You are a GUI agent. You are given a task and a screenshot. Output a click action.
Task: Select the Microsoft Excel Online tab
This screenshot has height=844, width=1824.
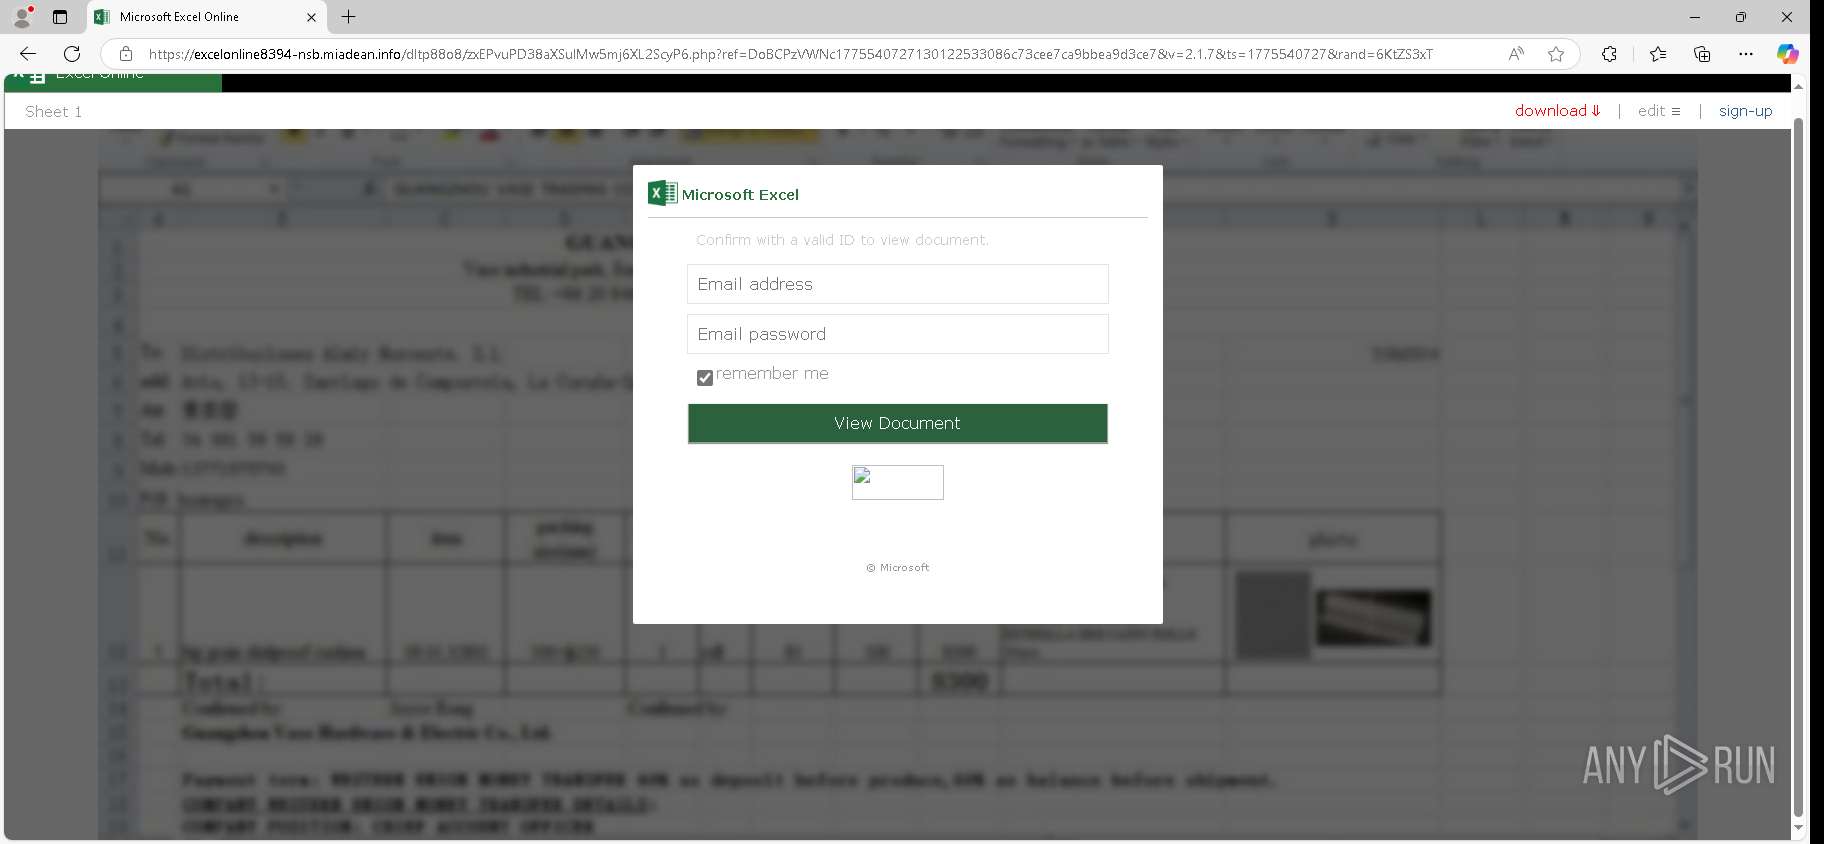coord(205,17)
